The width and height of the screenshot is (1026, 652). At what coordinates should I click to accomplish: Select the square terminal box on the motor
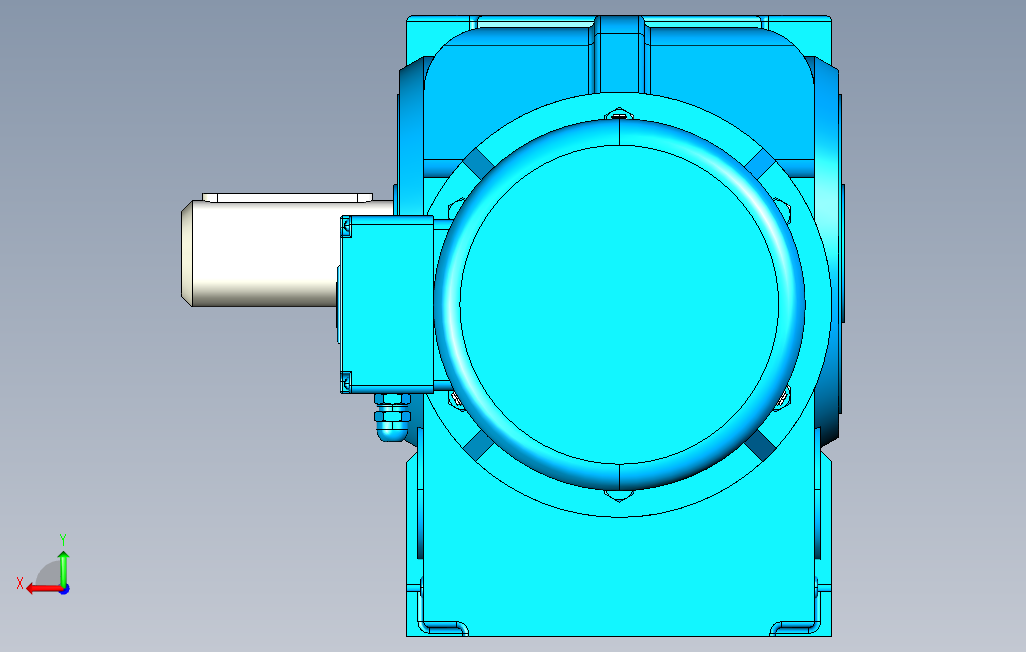[x=387, y=304]
